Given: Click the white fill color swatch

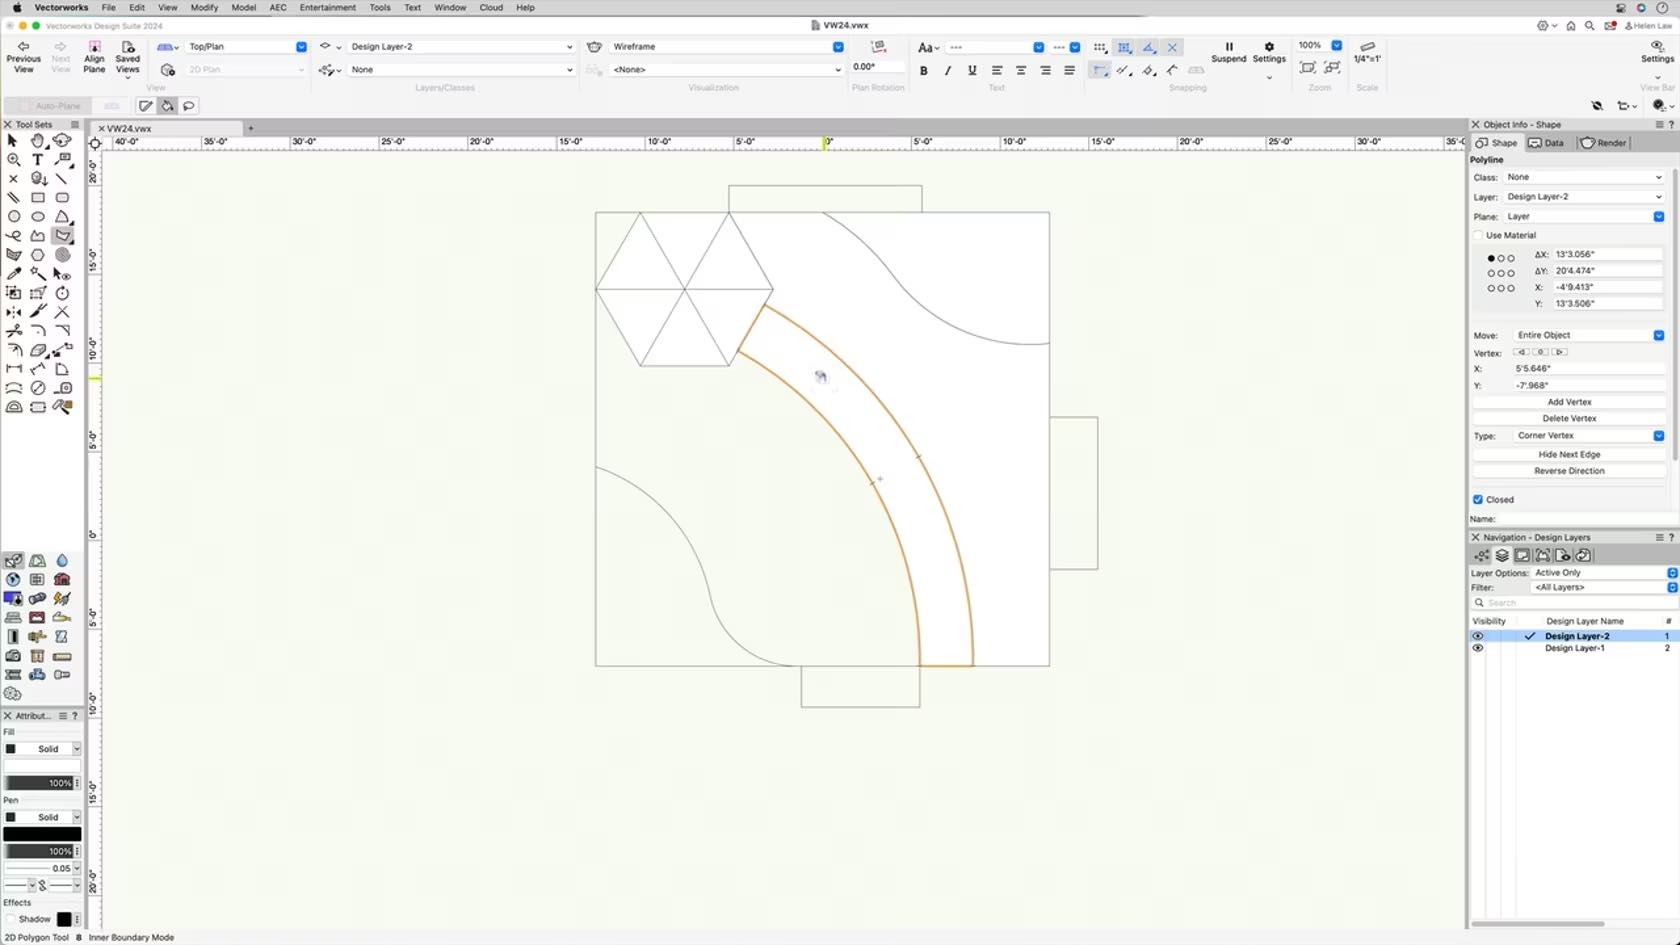Looking at the screenshot, I should (x=42, y=766).
